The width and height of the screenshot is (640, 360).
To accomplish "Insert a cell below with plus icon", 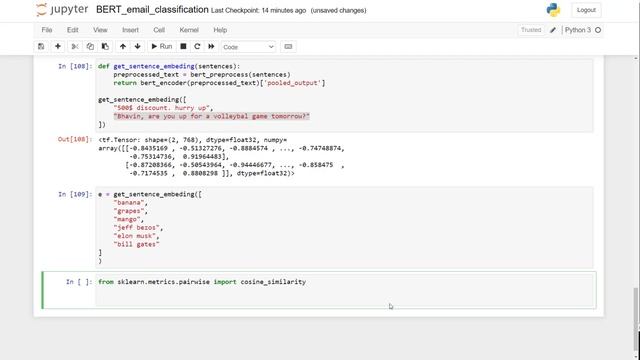I will pos(58,47).
